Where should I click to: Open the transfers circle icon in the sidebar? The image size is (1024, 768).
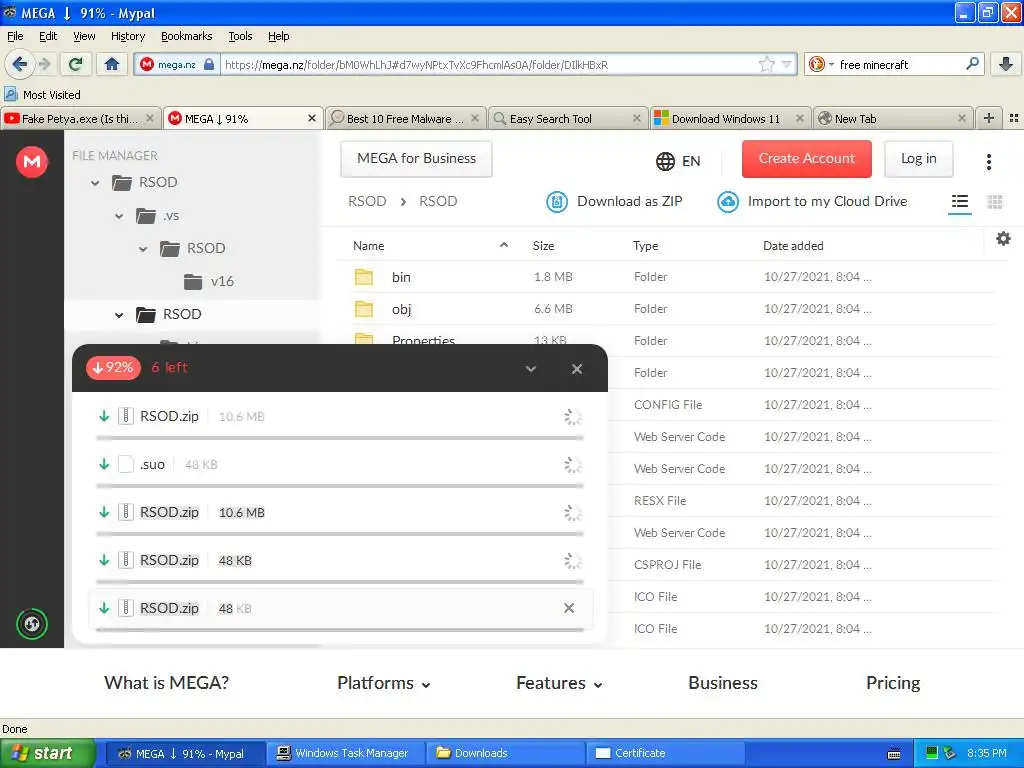tap(32, 624)
